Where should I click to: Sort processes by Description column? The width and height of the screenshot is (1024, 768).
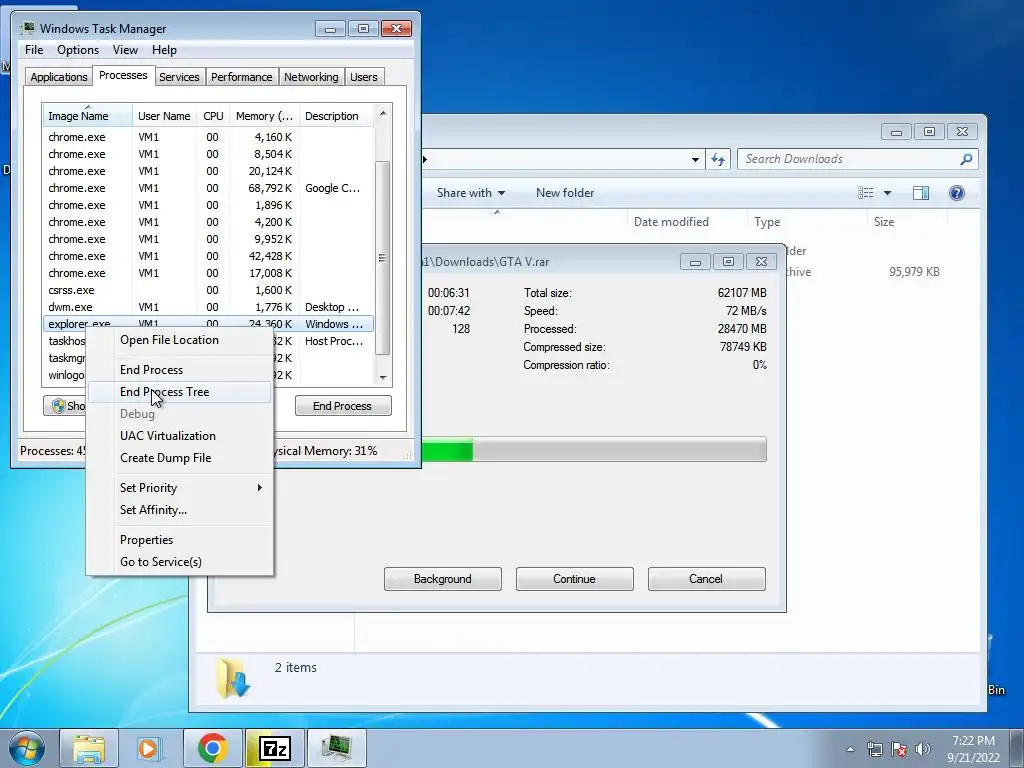[336, 116]
